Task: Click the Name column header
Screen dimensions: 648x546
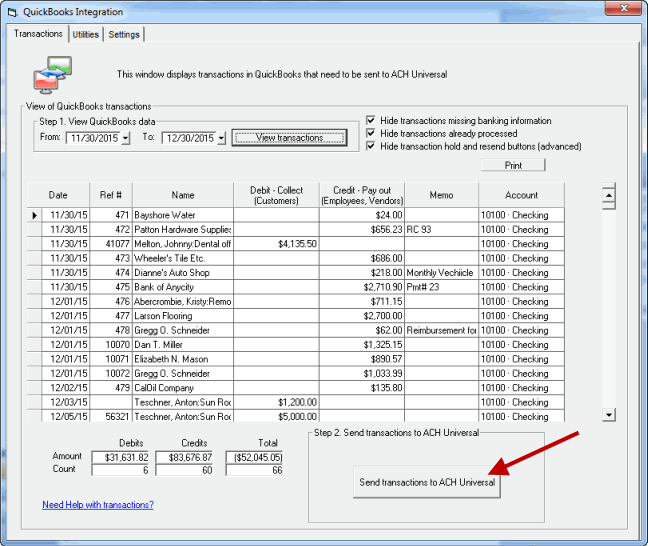Action: pos(183,195)
